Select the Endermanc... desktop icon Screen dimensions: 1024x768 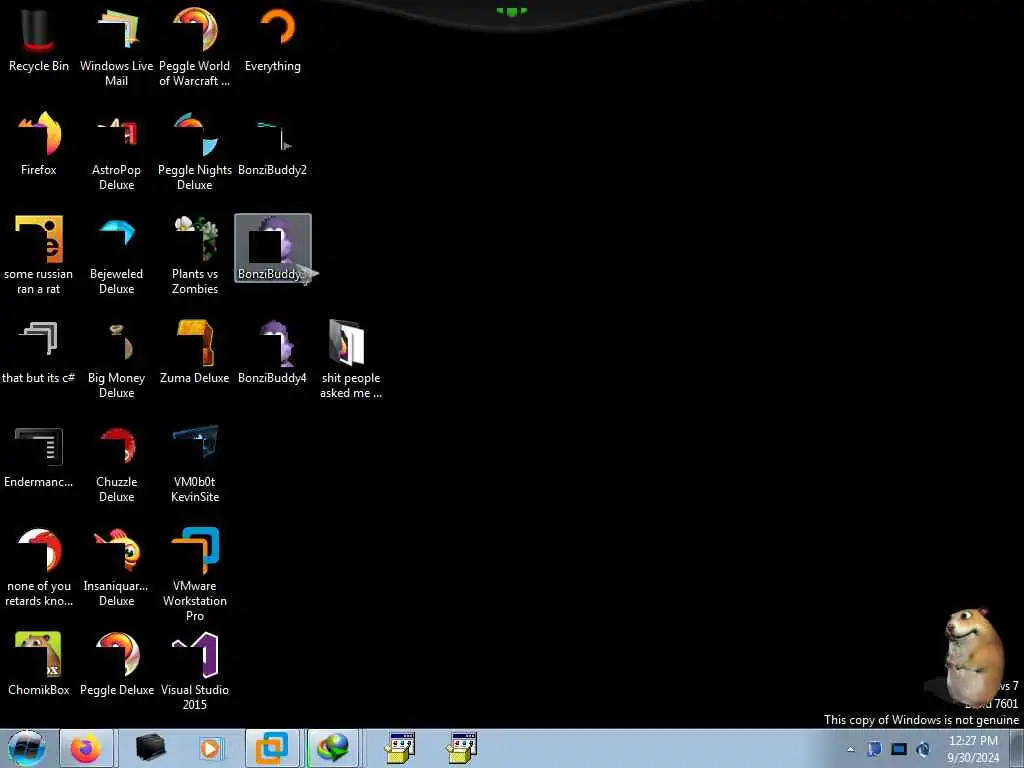pyautogui.click(x=39, y=456)
